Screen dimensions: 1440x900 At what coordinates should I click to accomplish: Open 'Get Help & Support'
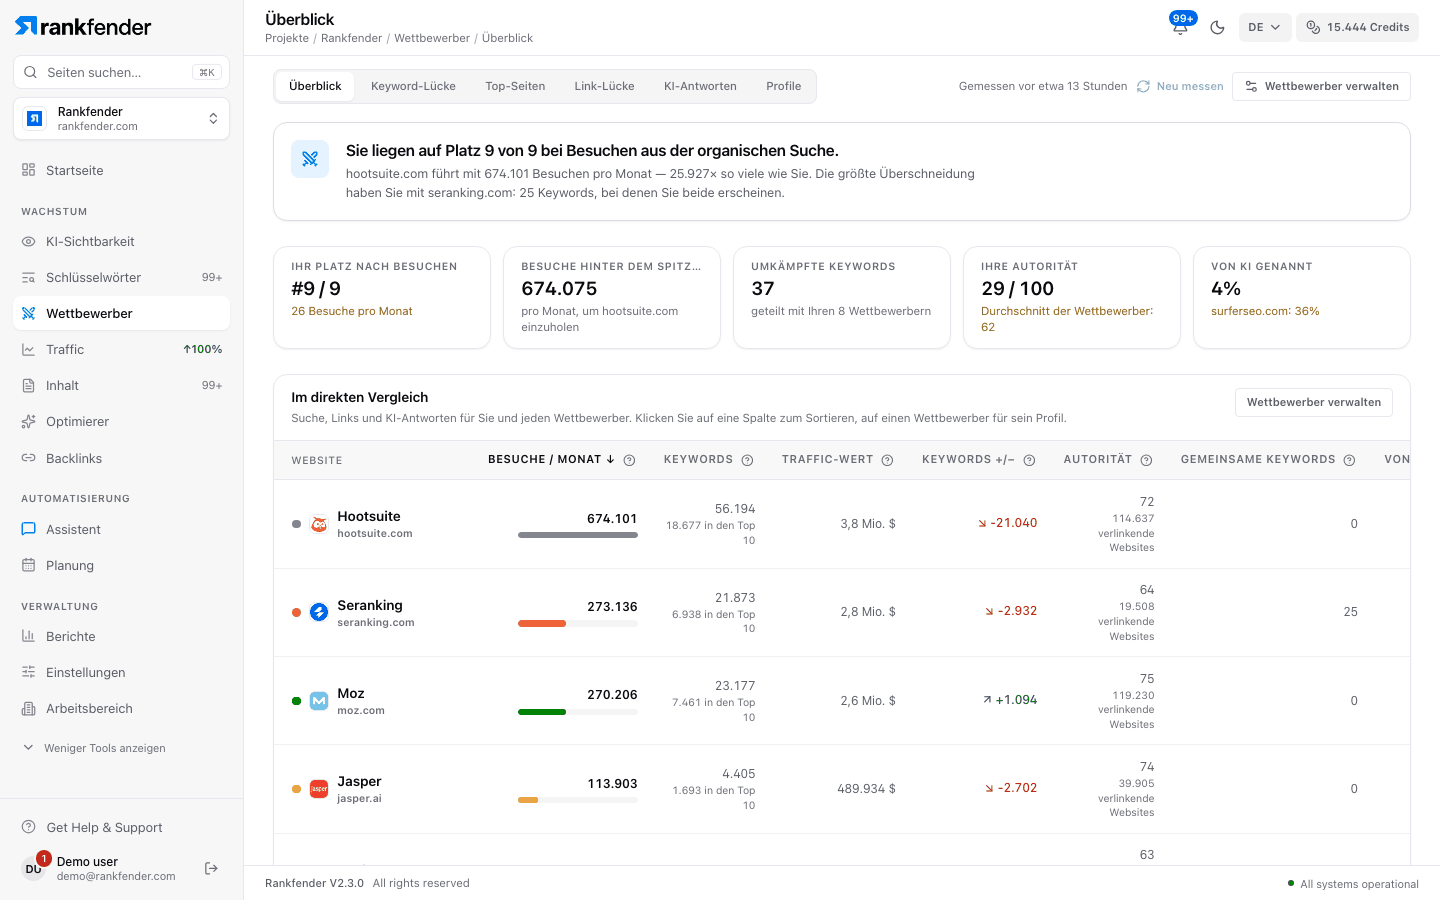click(x=121, y=827)
